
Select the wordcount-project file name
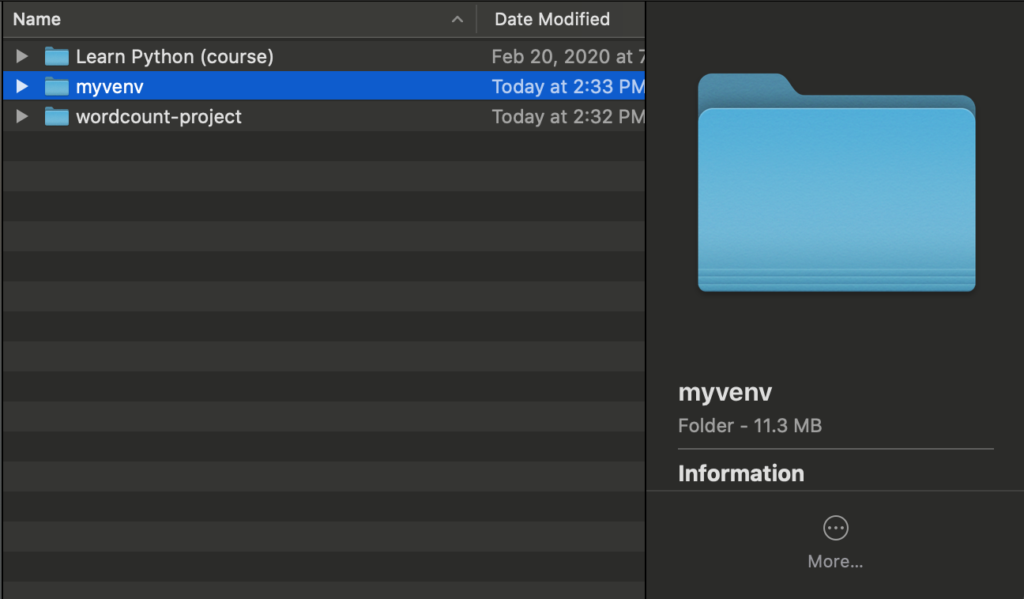click(x=159, y=117)
